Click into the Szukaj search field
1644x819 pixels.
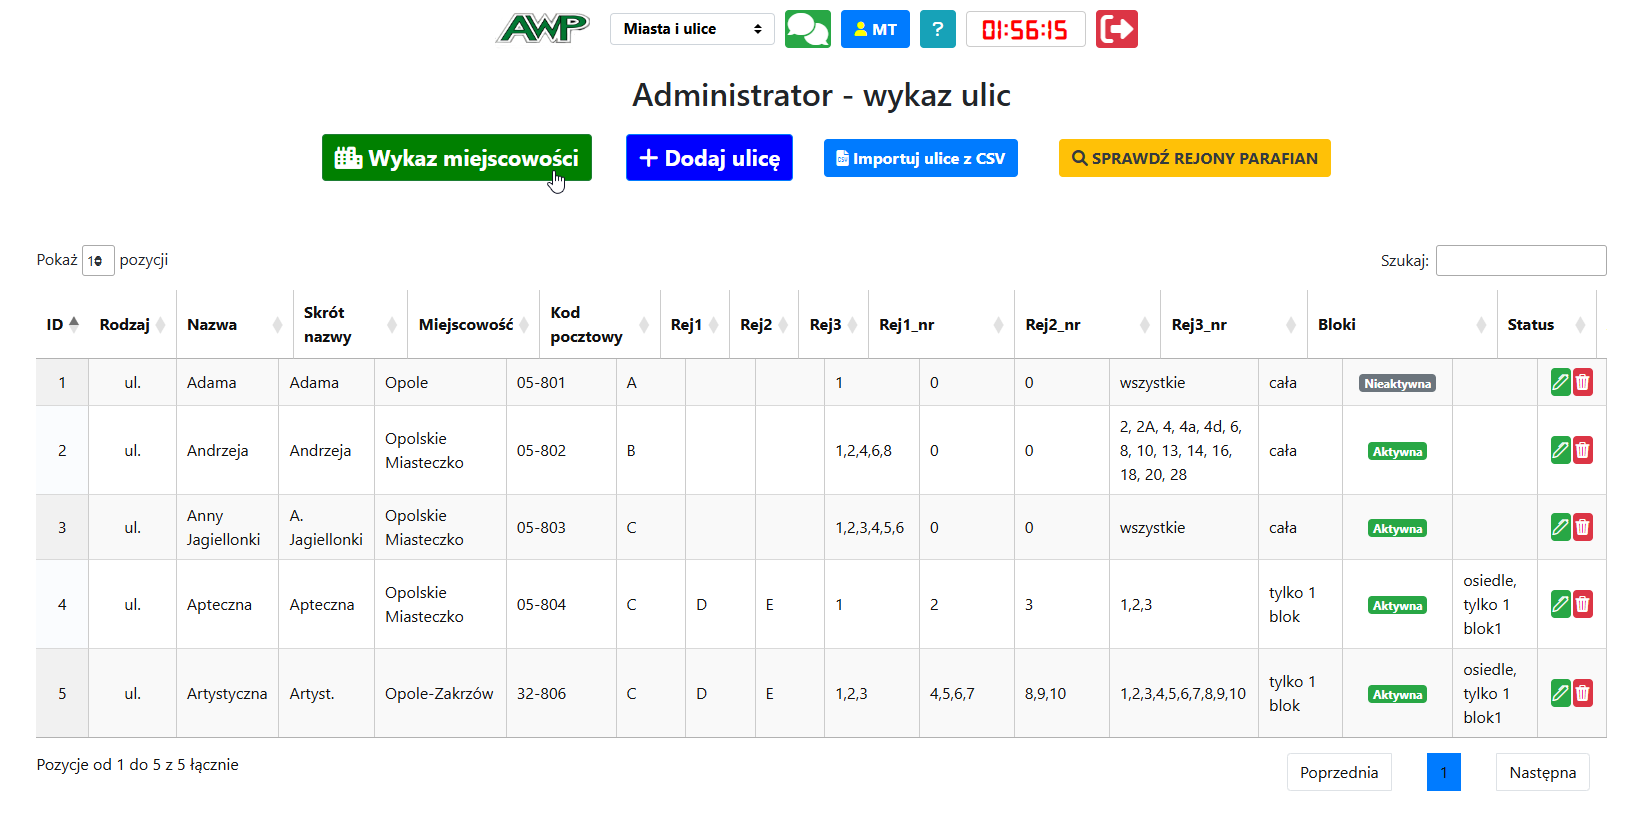tap(1520, 260)
